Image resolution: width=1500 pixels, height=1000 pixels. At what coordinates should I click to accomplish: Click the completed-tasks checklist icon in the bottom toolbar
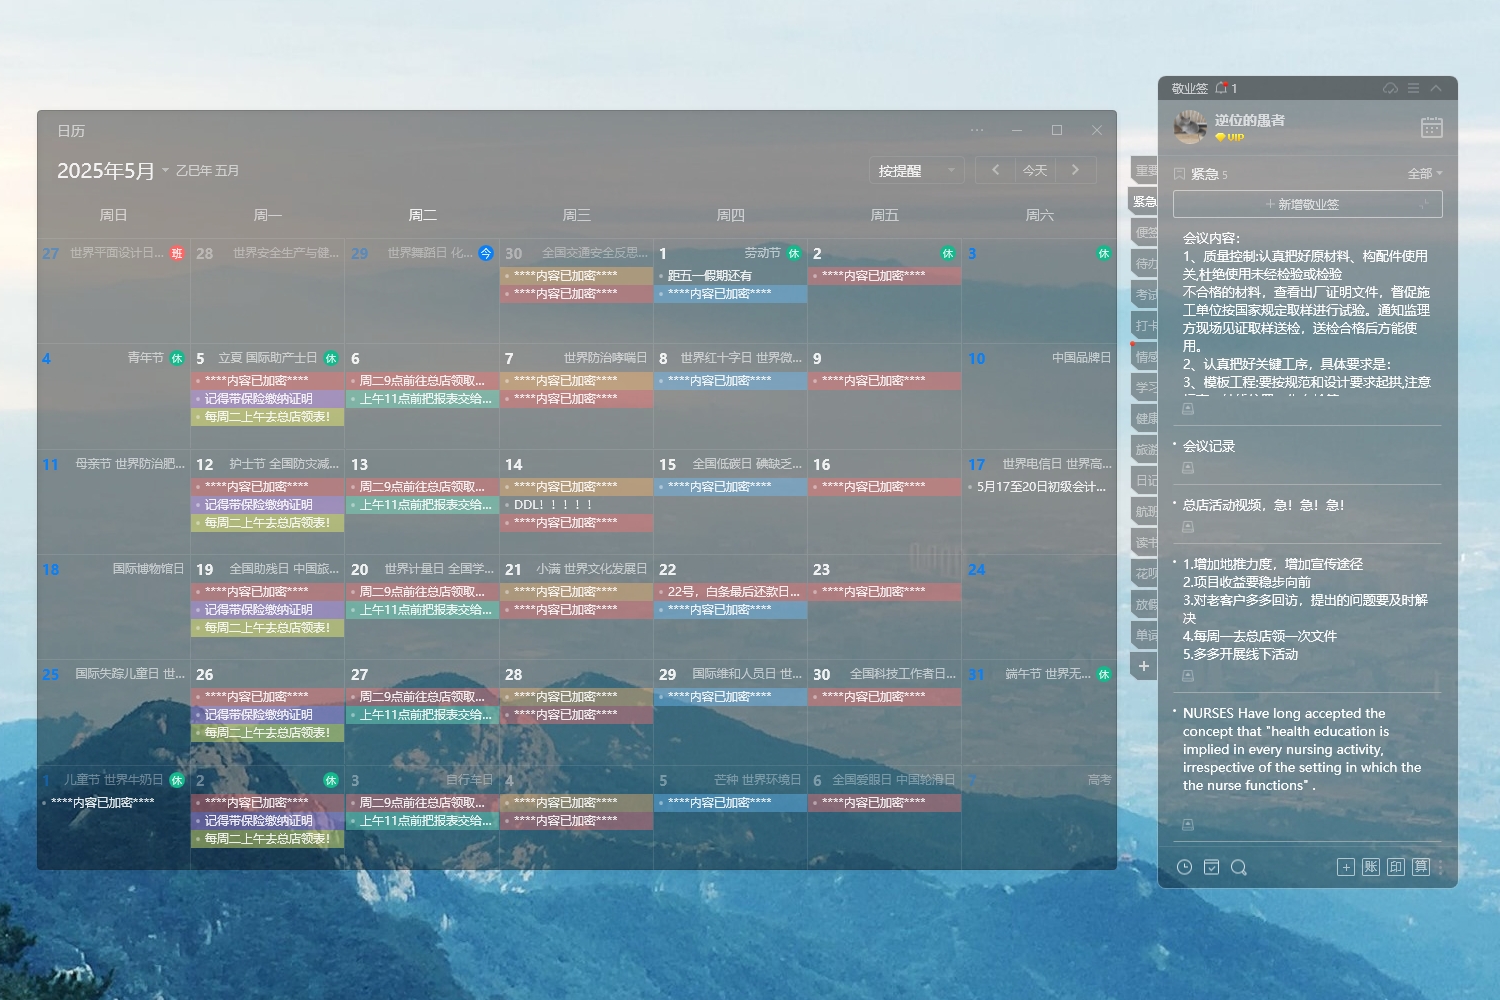click(x=1211, y=867)
